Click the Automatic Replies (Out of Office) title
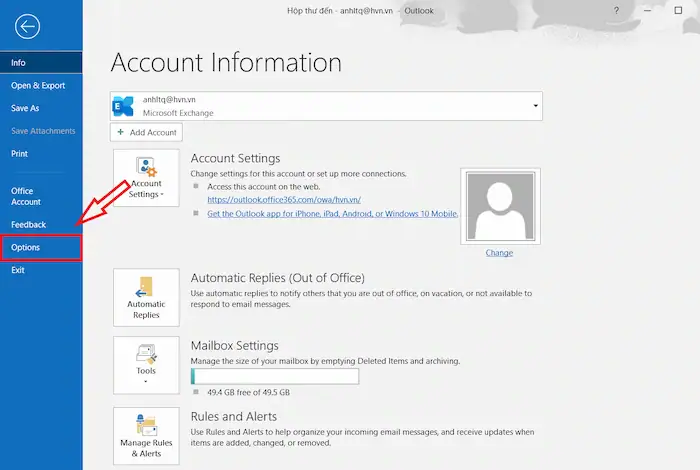Viewport: 700px width, 470px height. click(278, 278)
